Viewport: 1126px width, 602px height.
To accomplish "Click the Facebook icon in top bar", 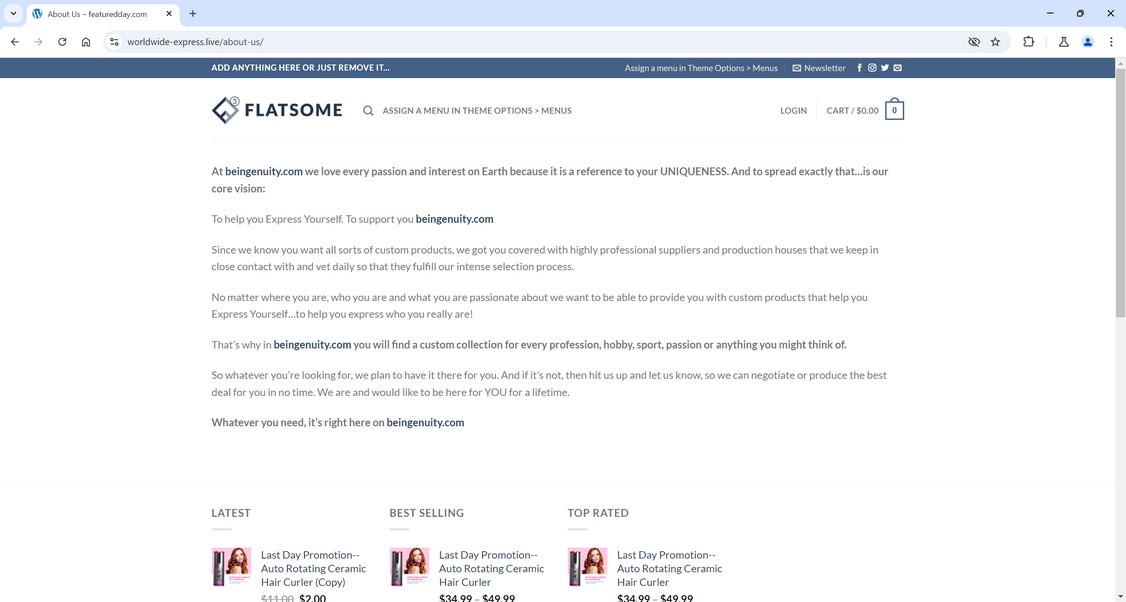I will click(859, 68).
